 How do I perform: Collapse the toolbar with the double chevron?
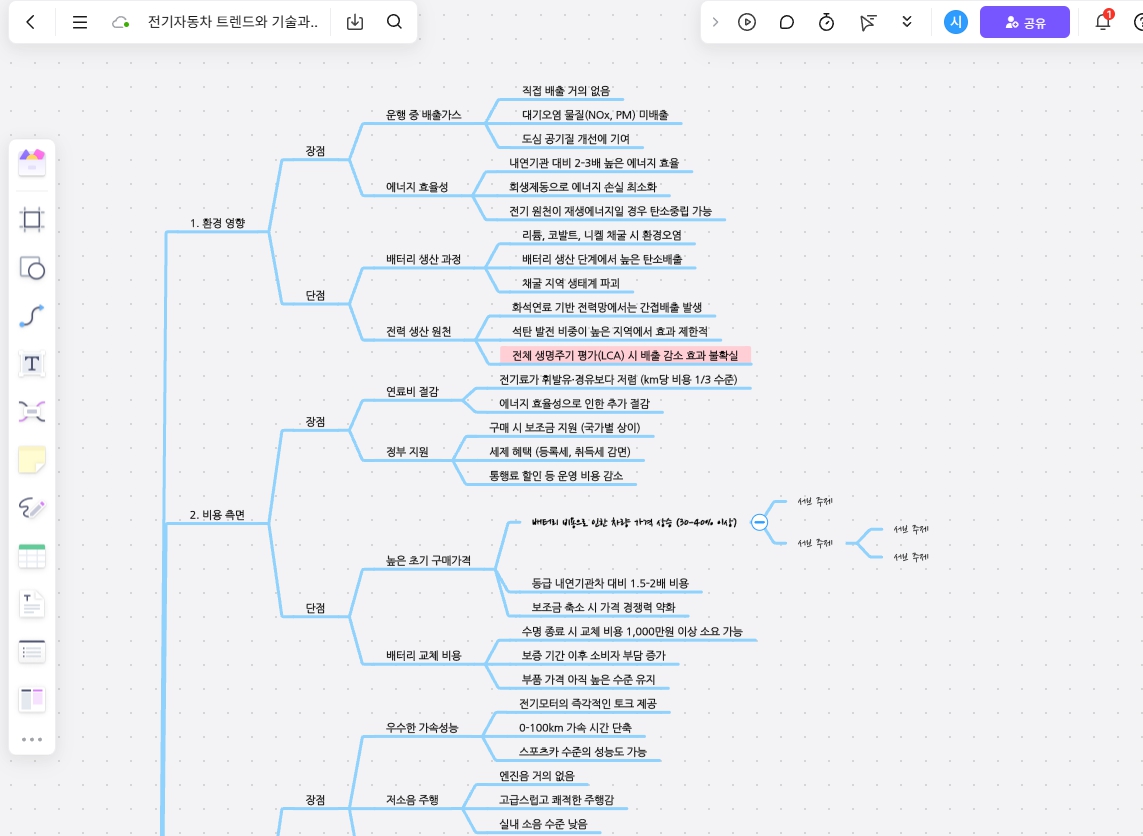point(906,22)
